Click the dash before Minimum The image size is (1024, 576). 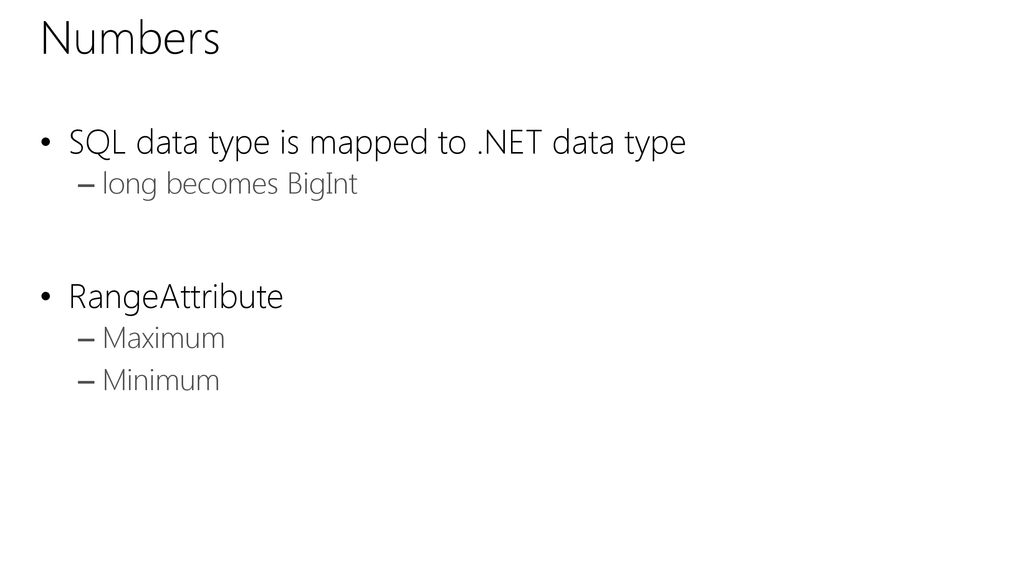coord(86,382)
